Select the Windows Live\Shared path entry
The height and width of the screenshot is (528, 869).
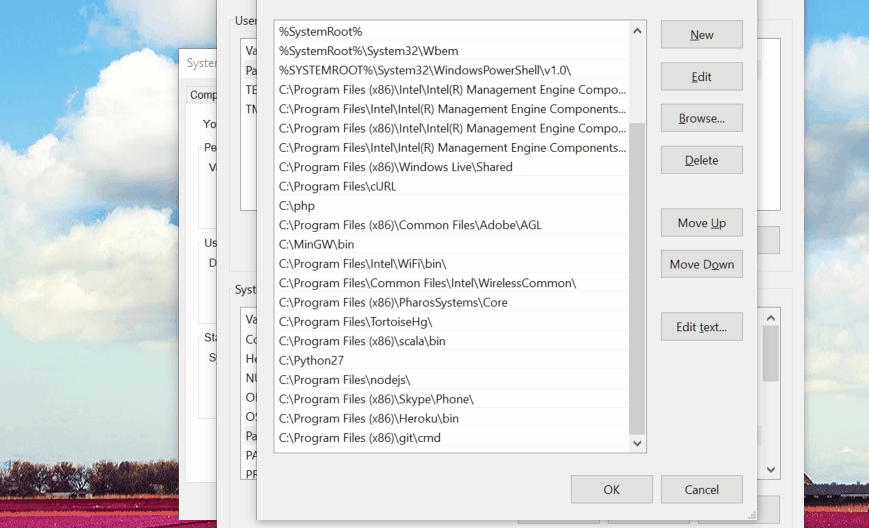(x=452, y=167)
